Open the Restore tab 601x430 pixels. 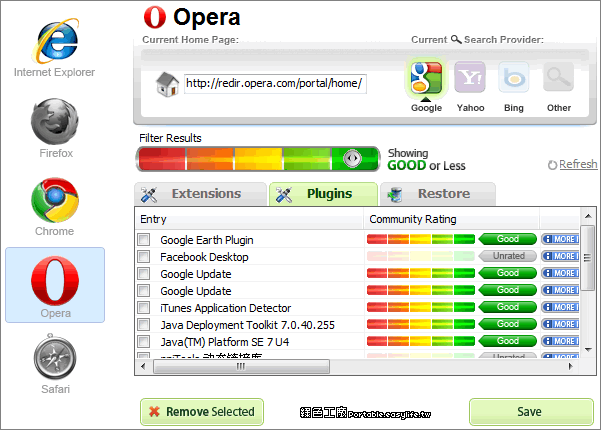(438, 194)
